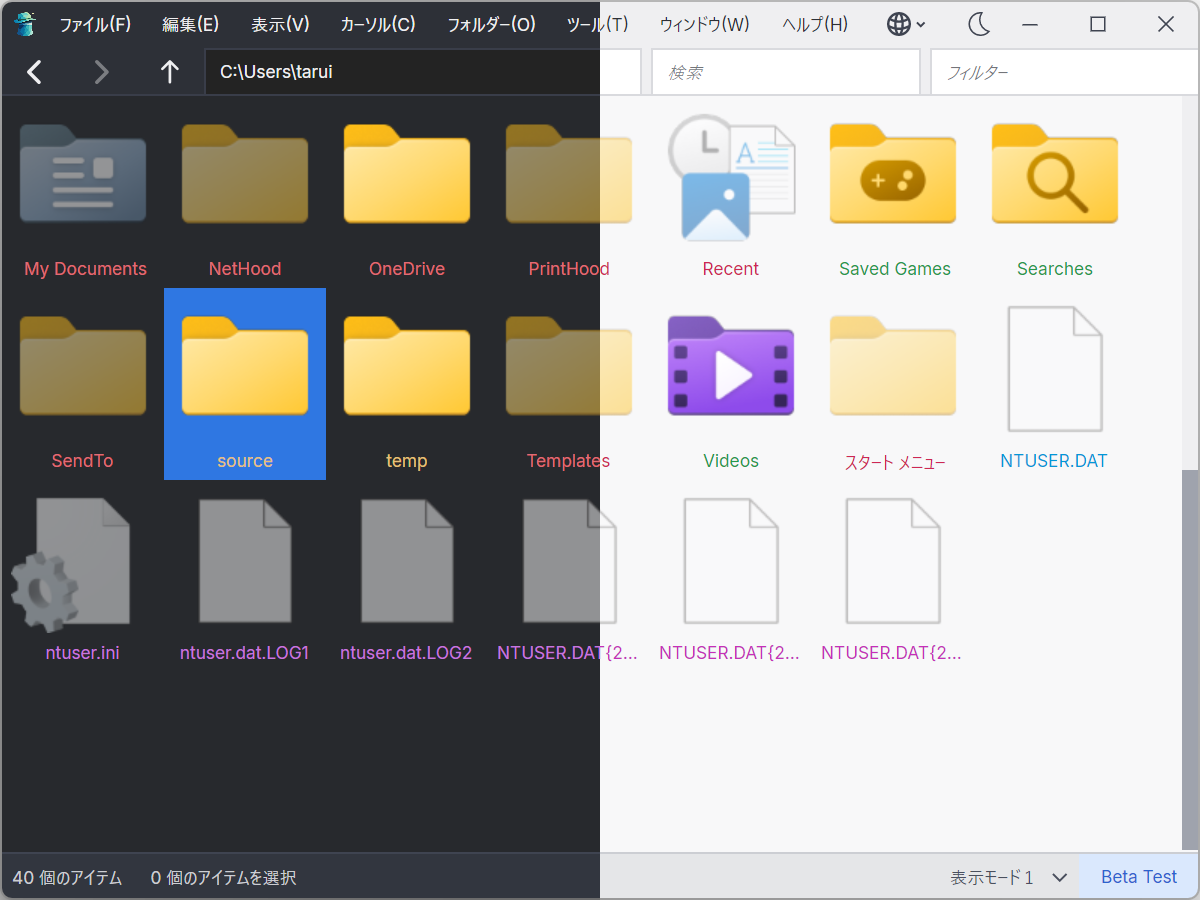This screenshot has width=1200, height=900.
Task: Open the Saved Games folder icon
Action: pyautogui.click(x=892, y=173)
